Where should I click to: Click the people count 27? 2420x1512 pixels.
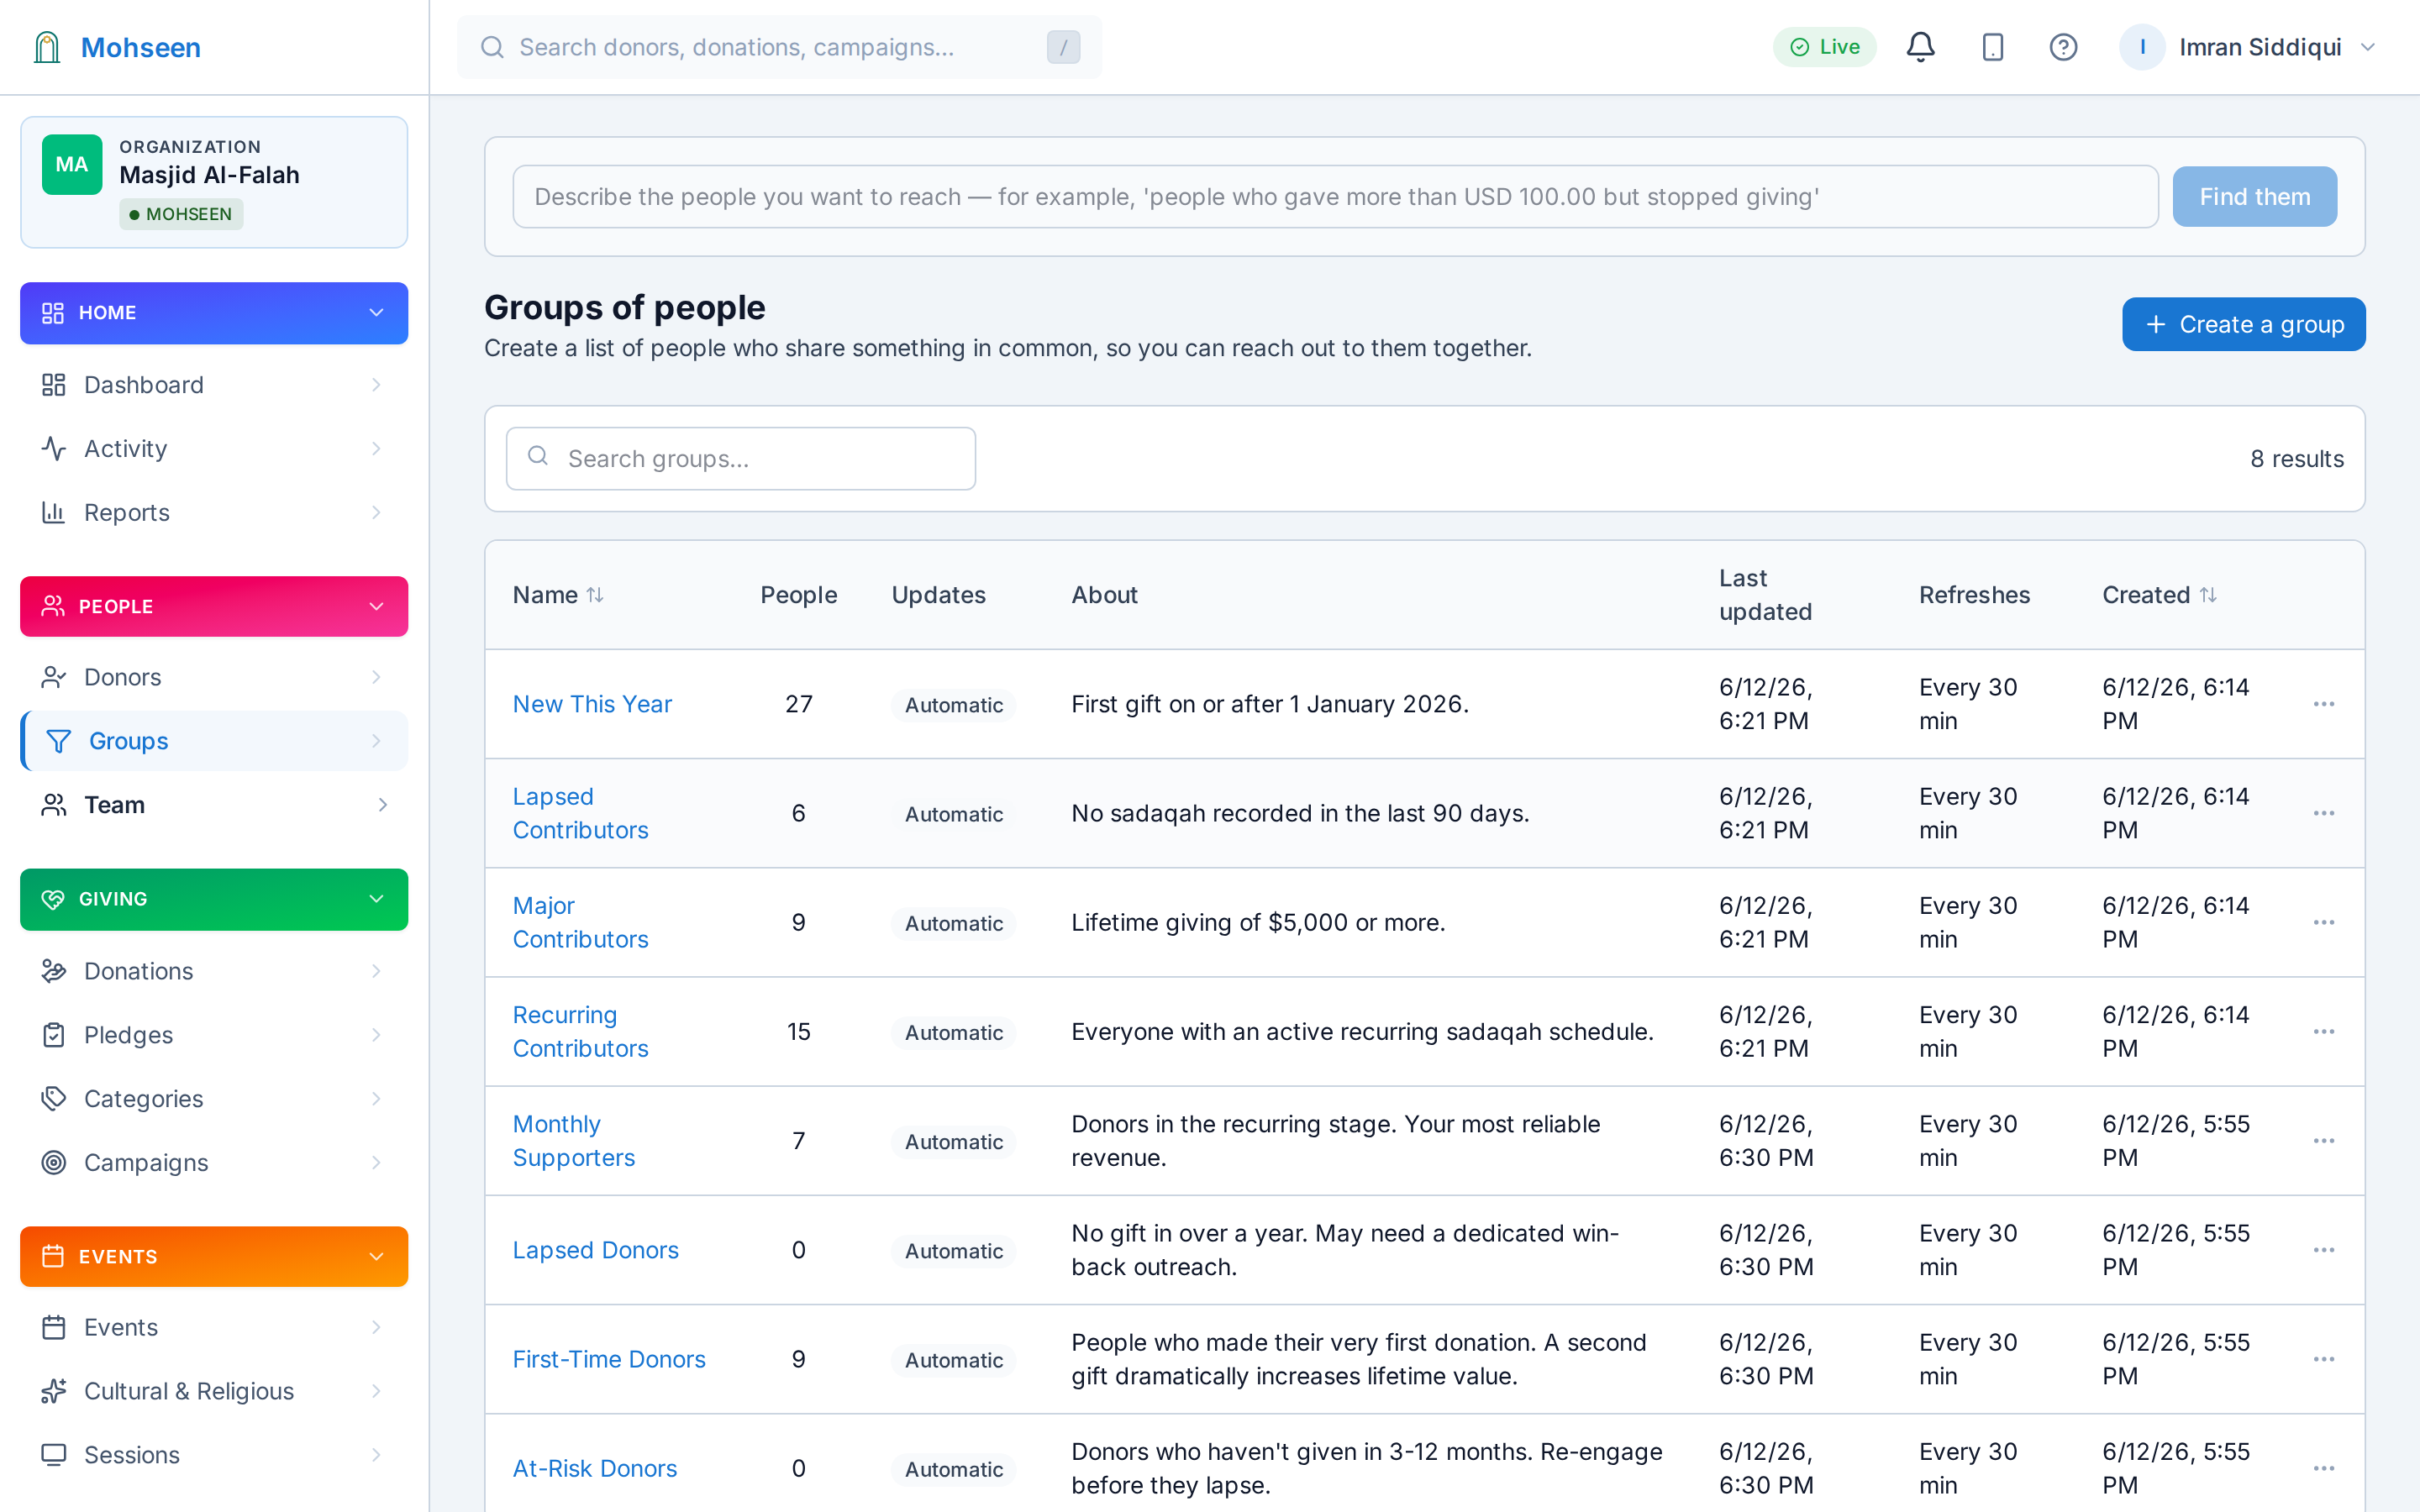point(798,704)
